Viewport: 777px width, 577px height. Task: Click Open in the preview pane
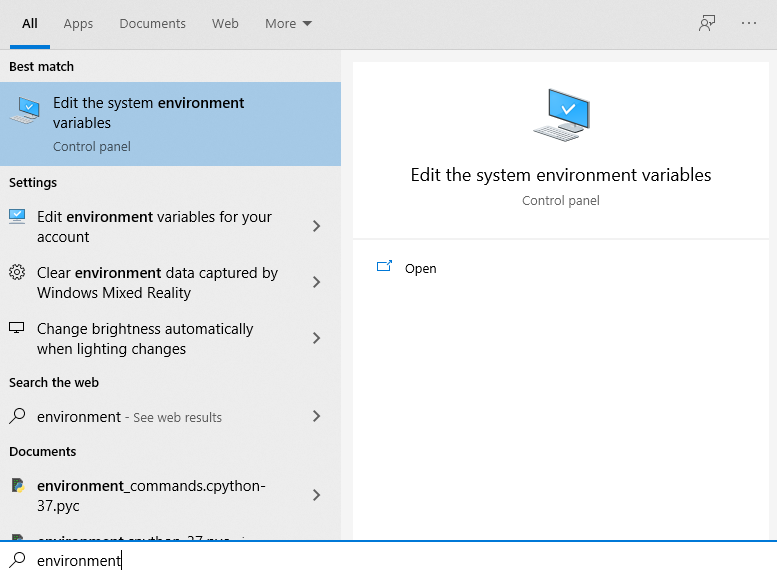pyautogui.click(x=420, y=269)
